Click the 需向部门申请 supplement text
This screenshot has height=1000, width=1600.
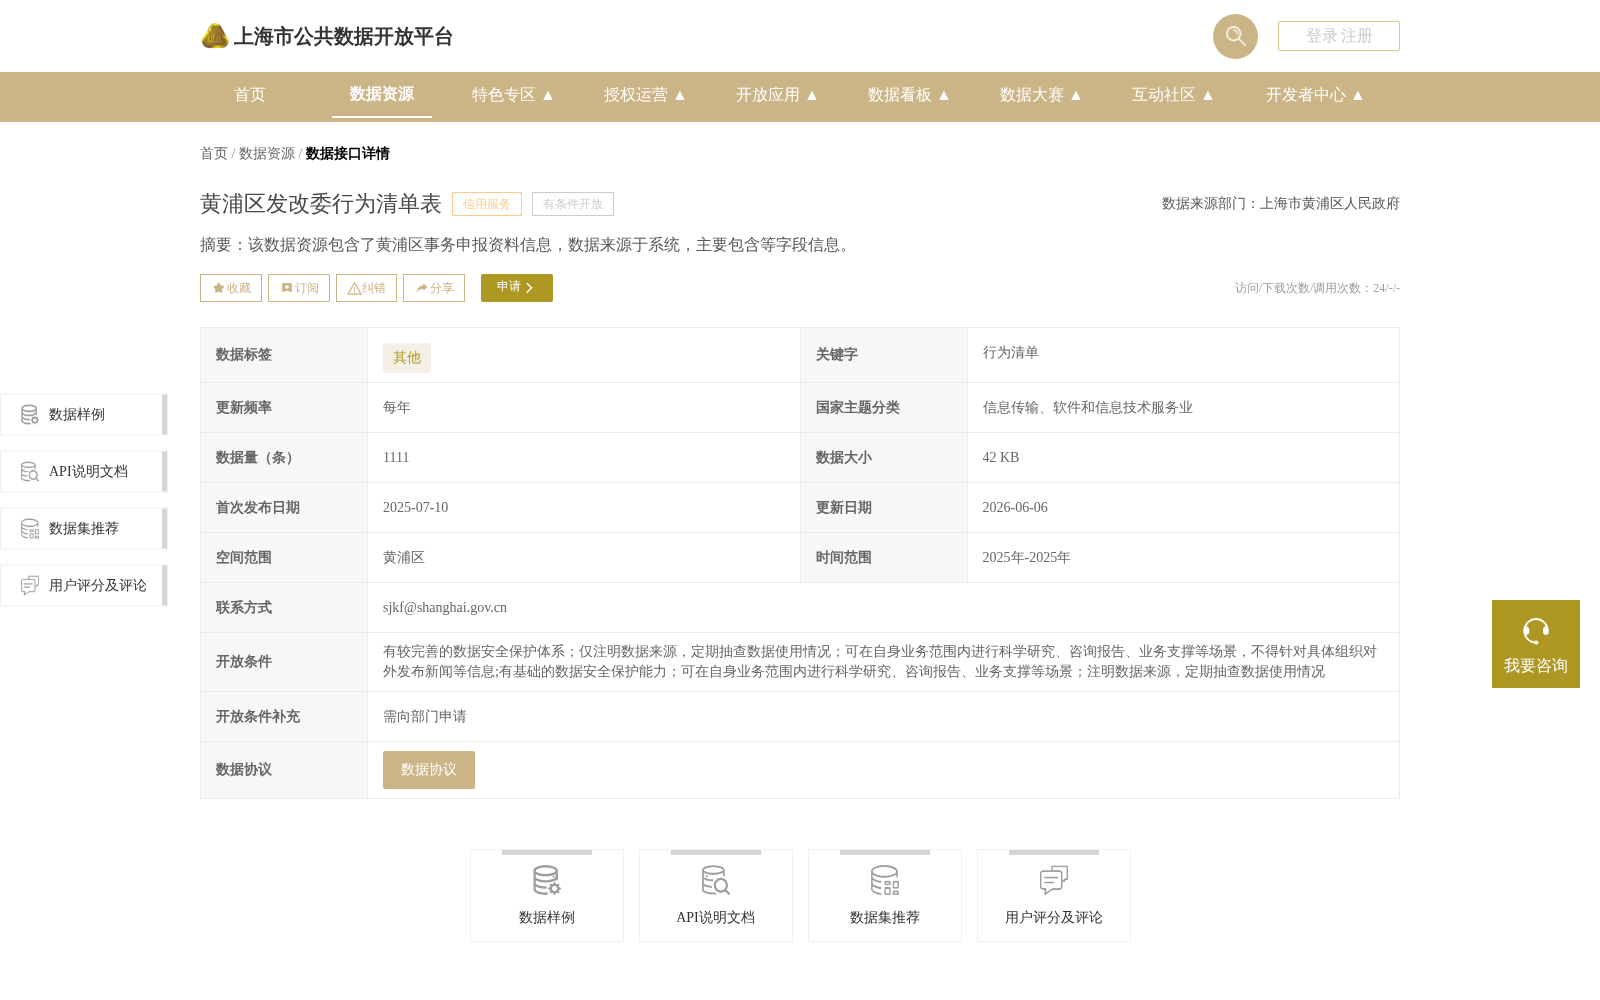point(425,717)
